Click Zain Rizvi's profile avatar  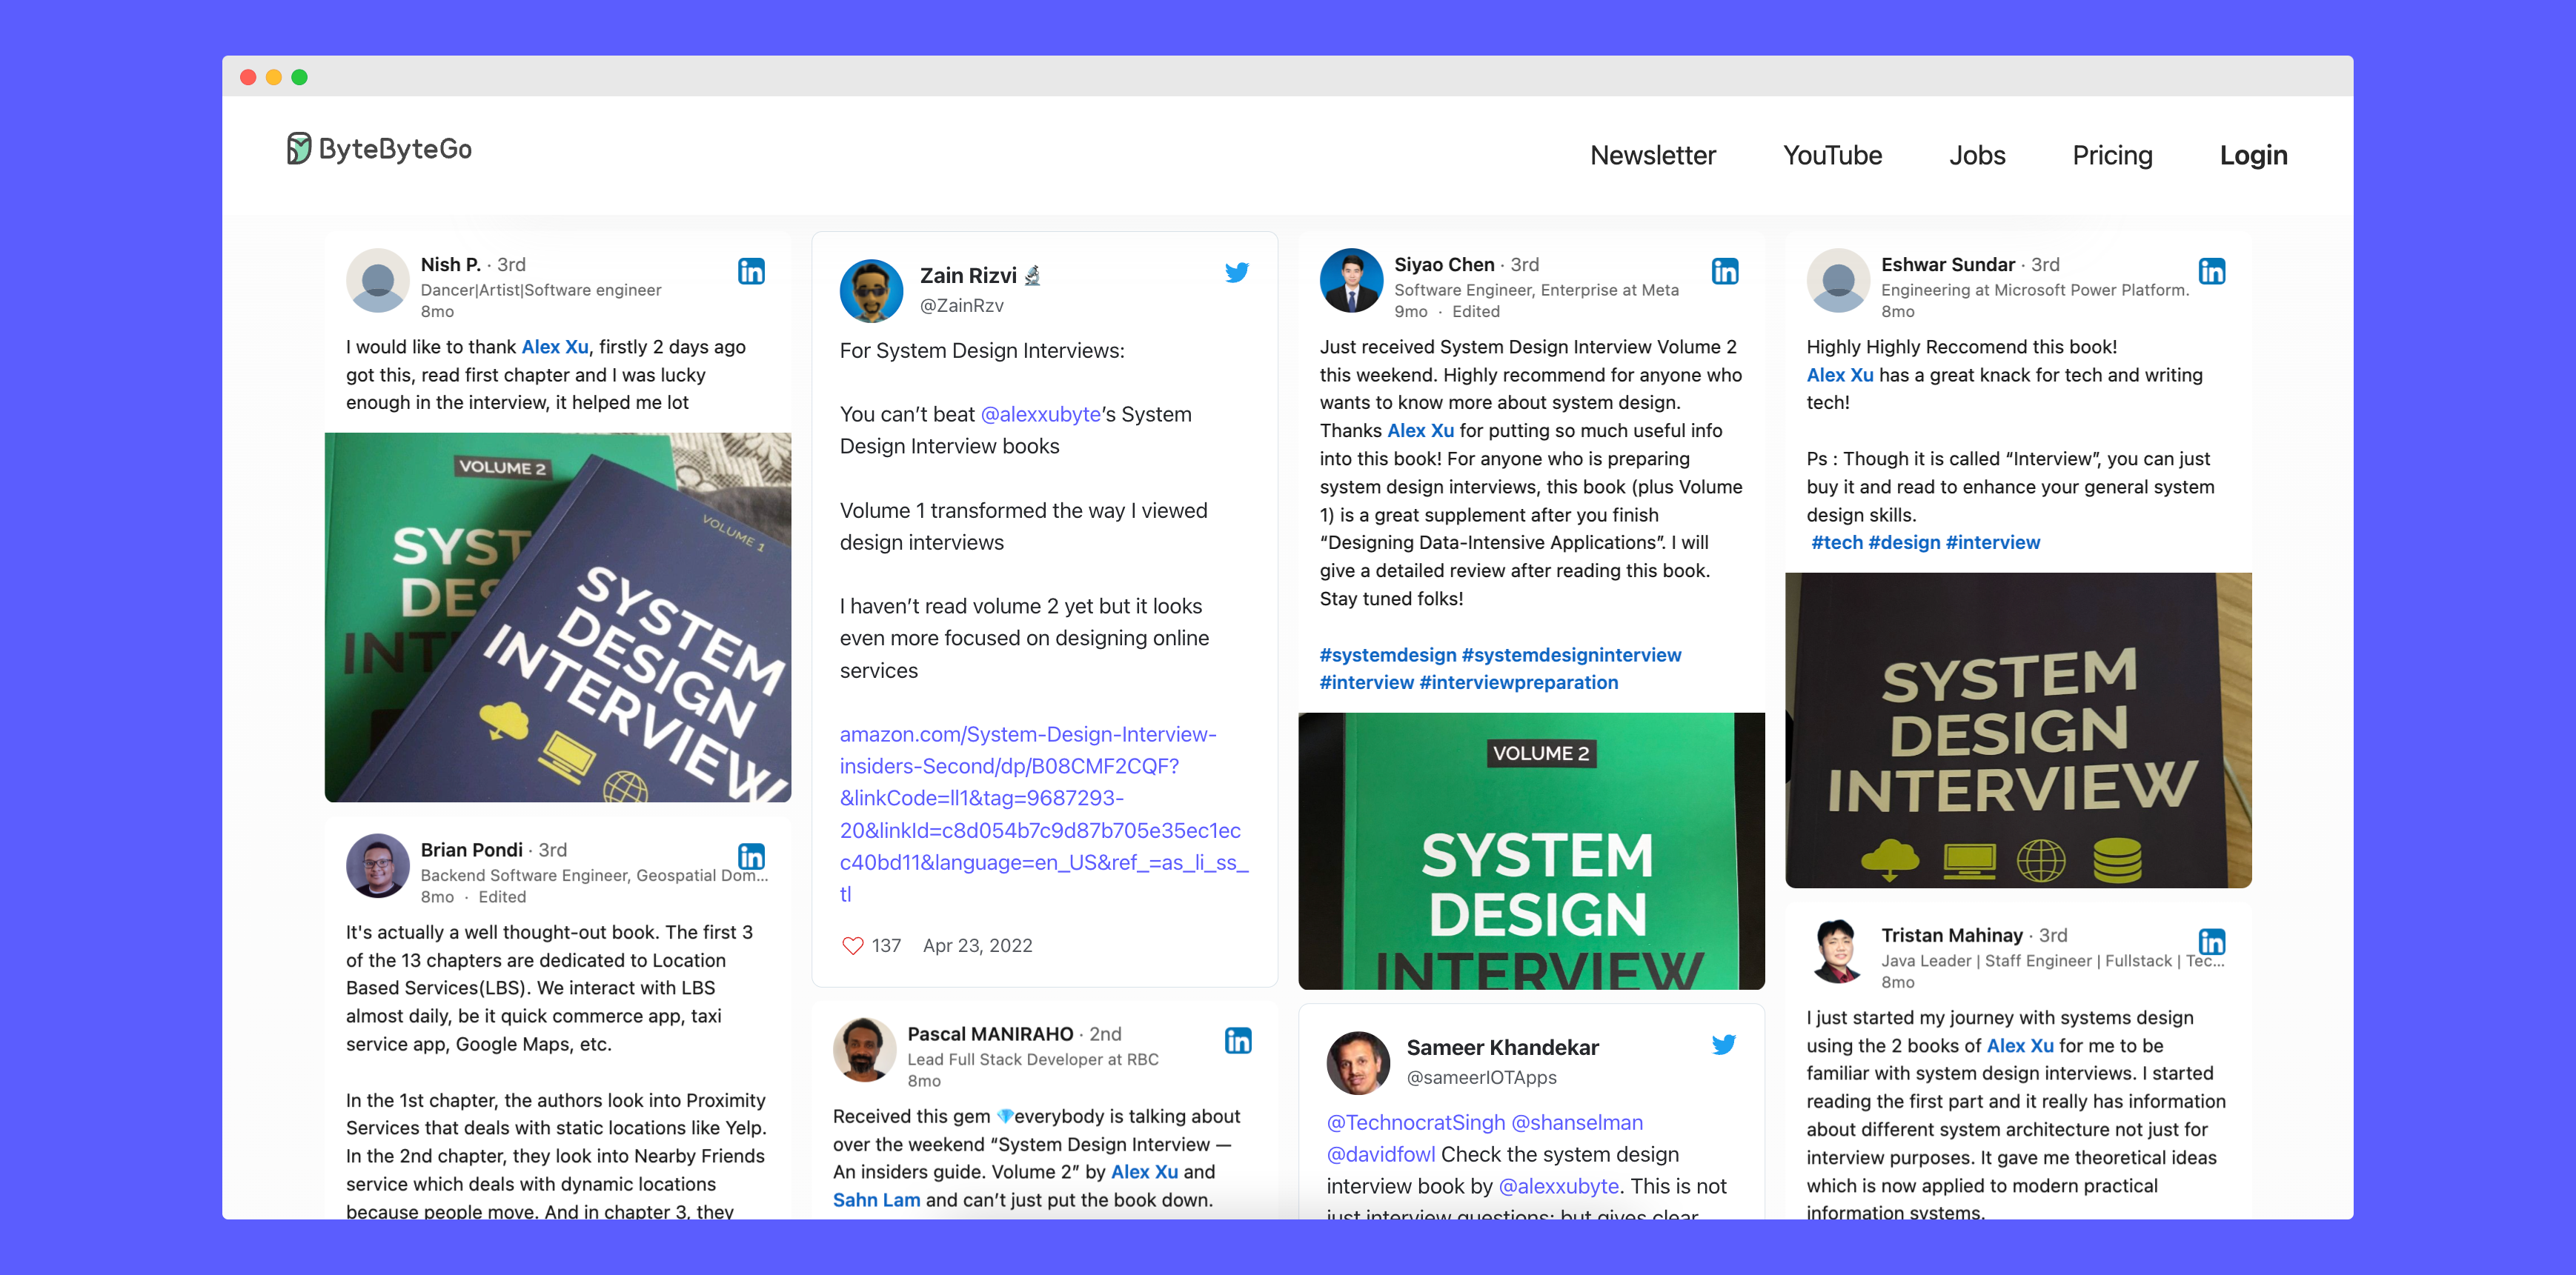(x=871, y=291)
